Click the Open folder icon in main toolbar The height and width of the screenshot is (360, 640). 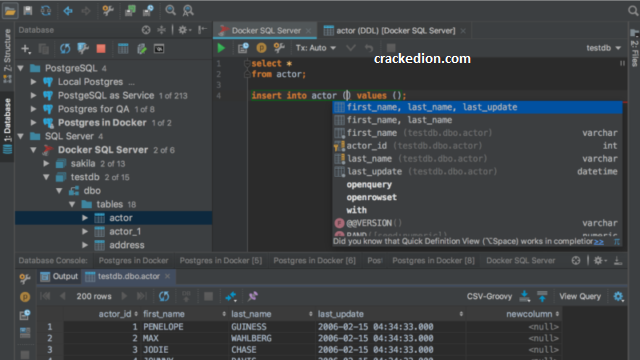point(10,11)
